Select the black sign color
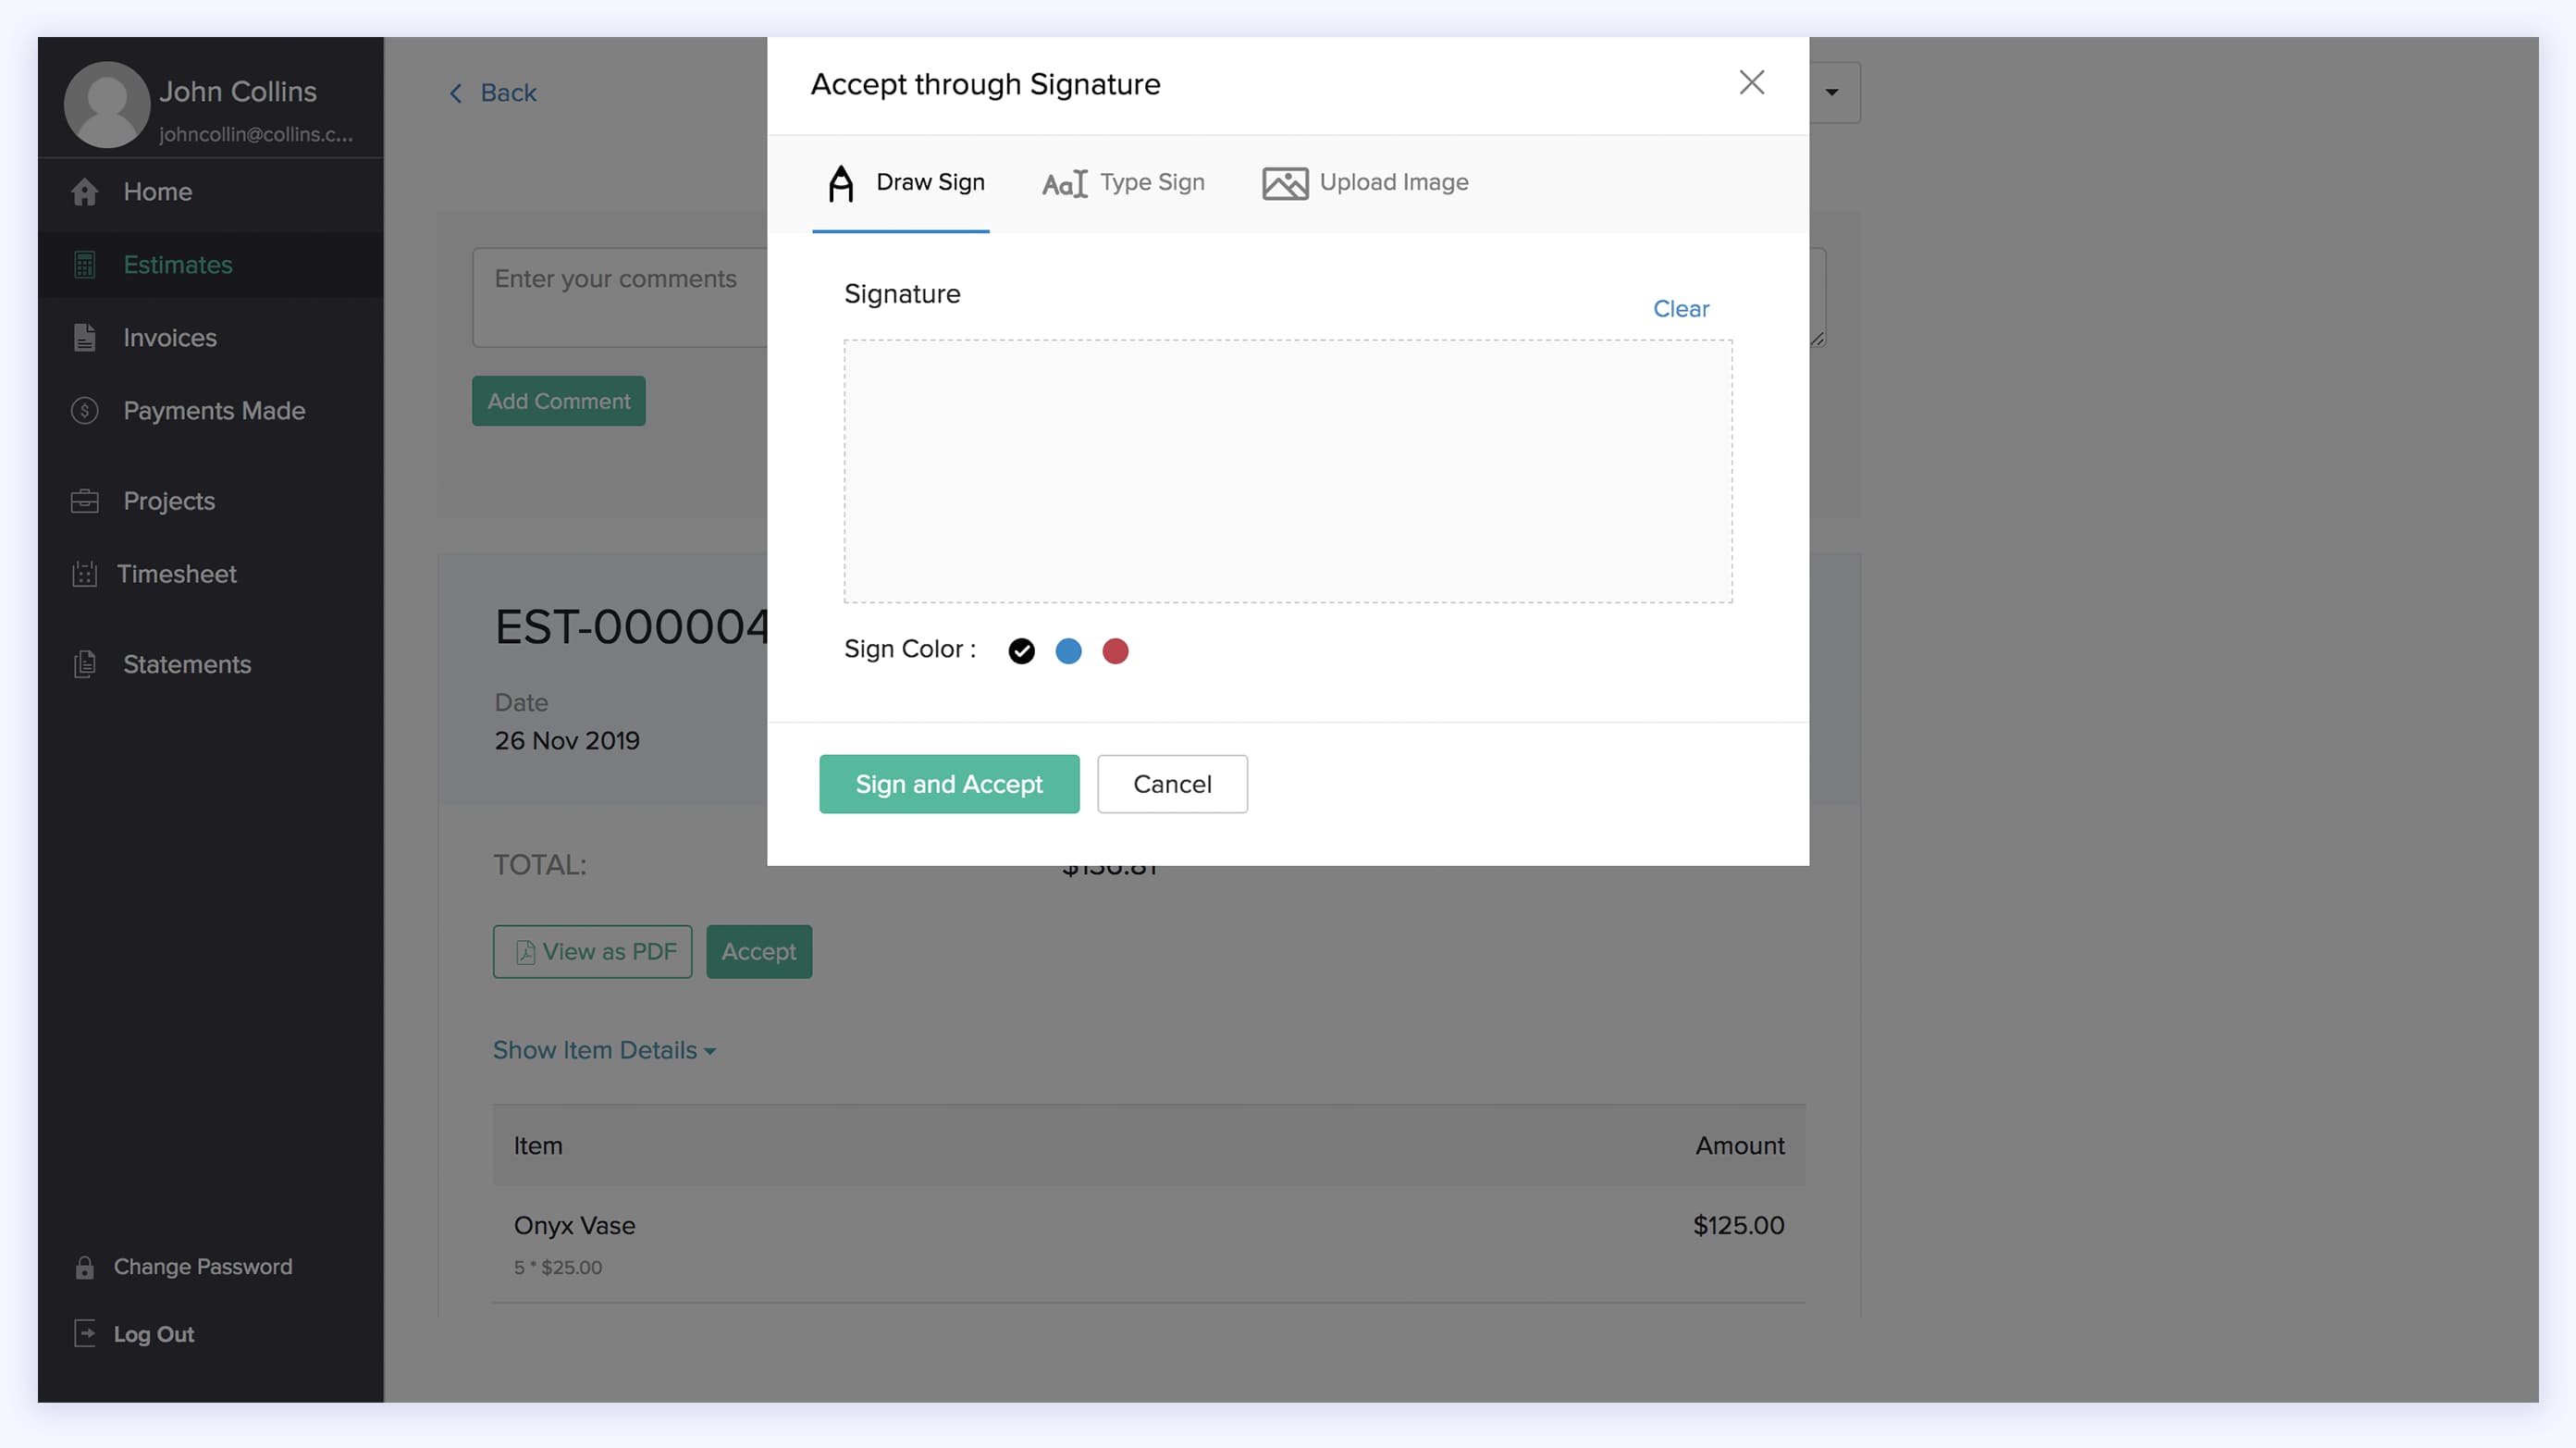 pos(1020,651)
